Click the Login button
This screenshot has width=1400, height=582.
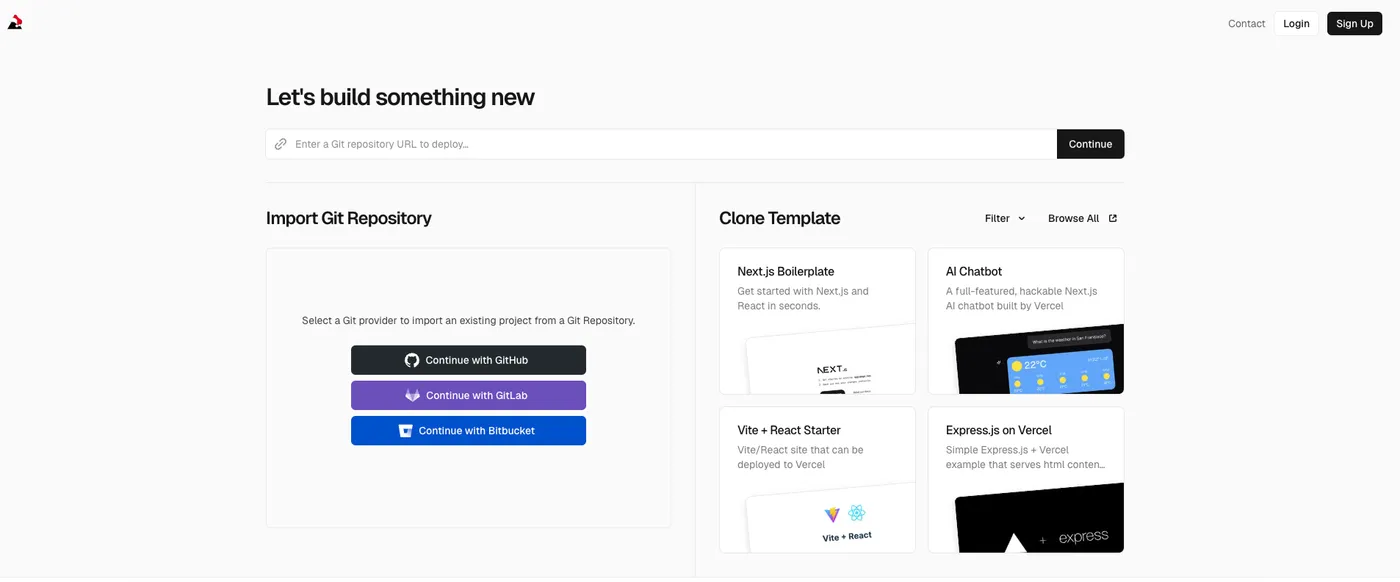pyautogui.click(x=1296, y=23)
